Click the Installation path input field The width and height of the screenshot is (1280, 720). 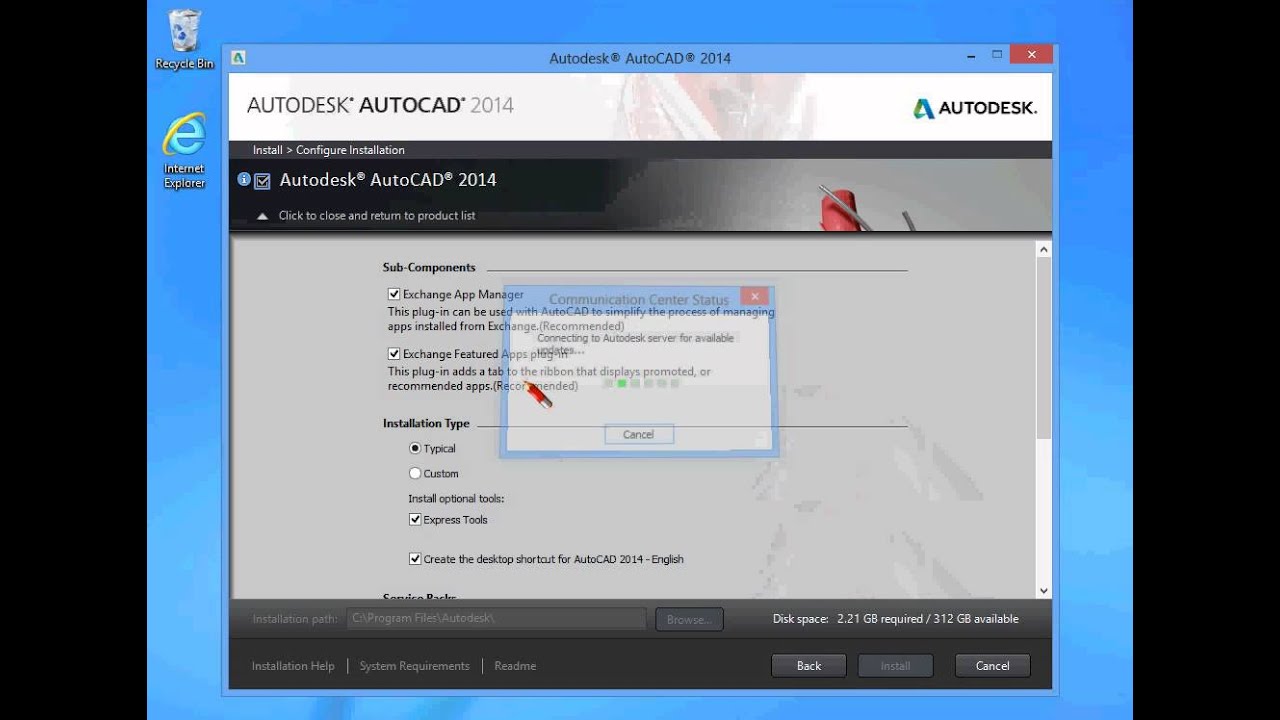click(496, 618)
